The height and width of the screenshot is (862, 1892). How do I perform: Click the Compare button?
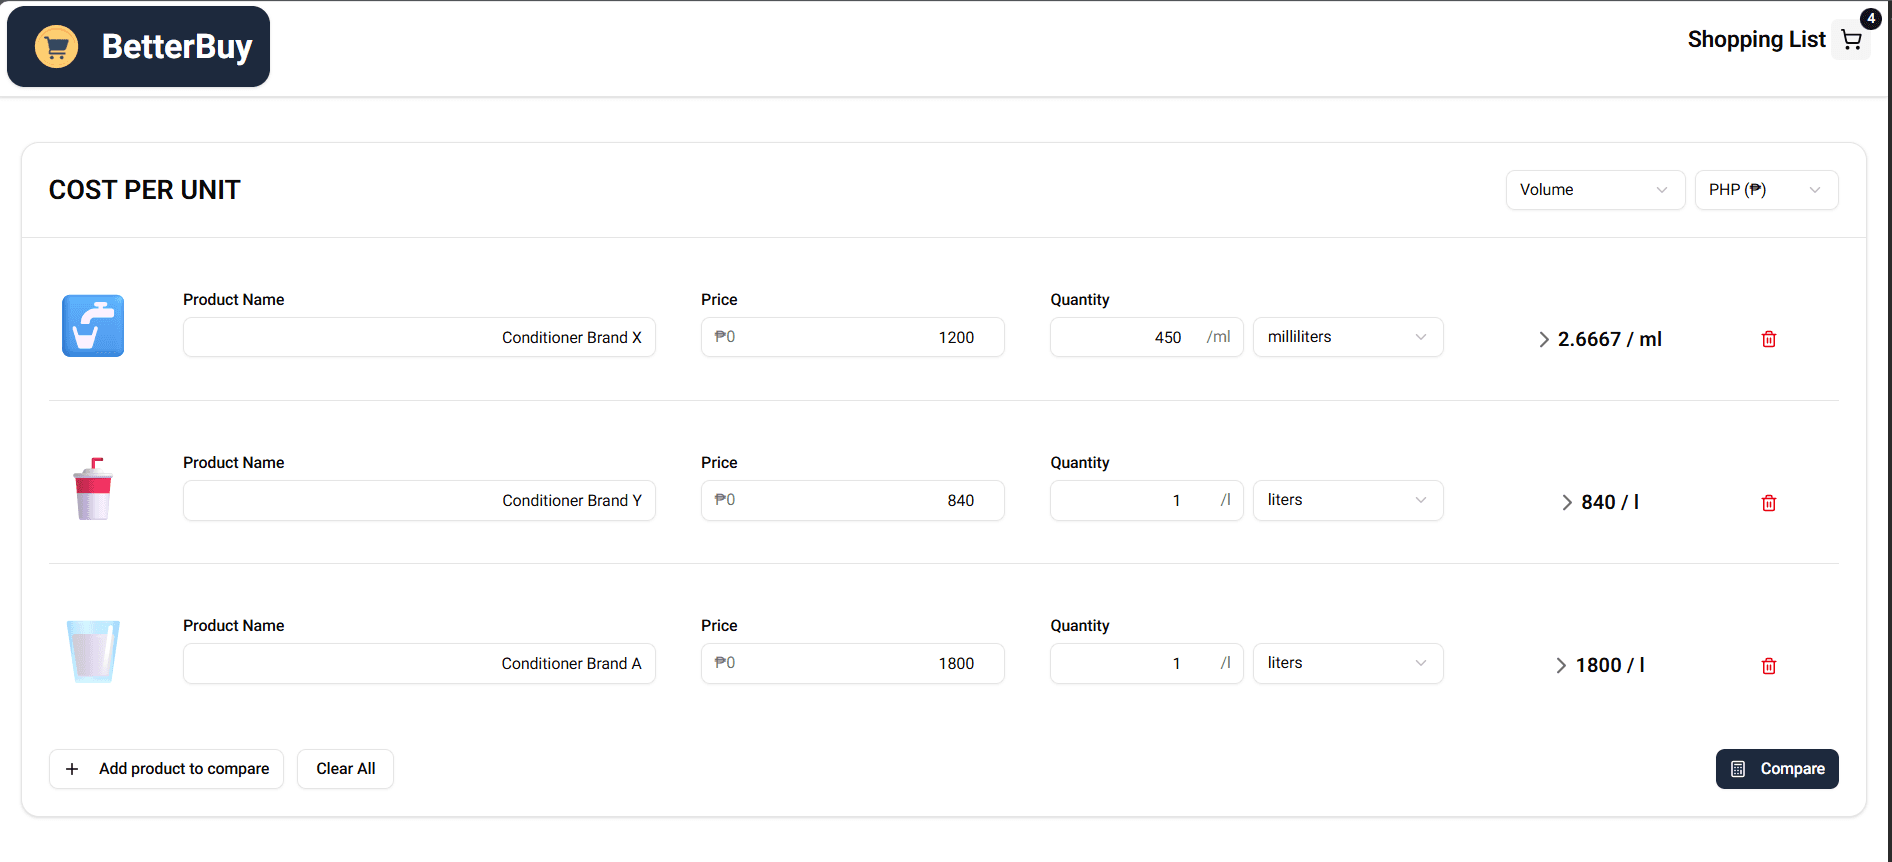(1777, 769)
